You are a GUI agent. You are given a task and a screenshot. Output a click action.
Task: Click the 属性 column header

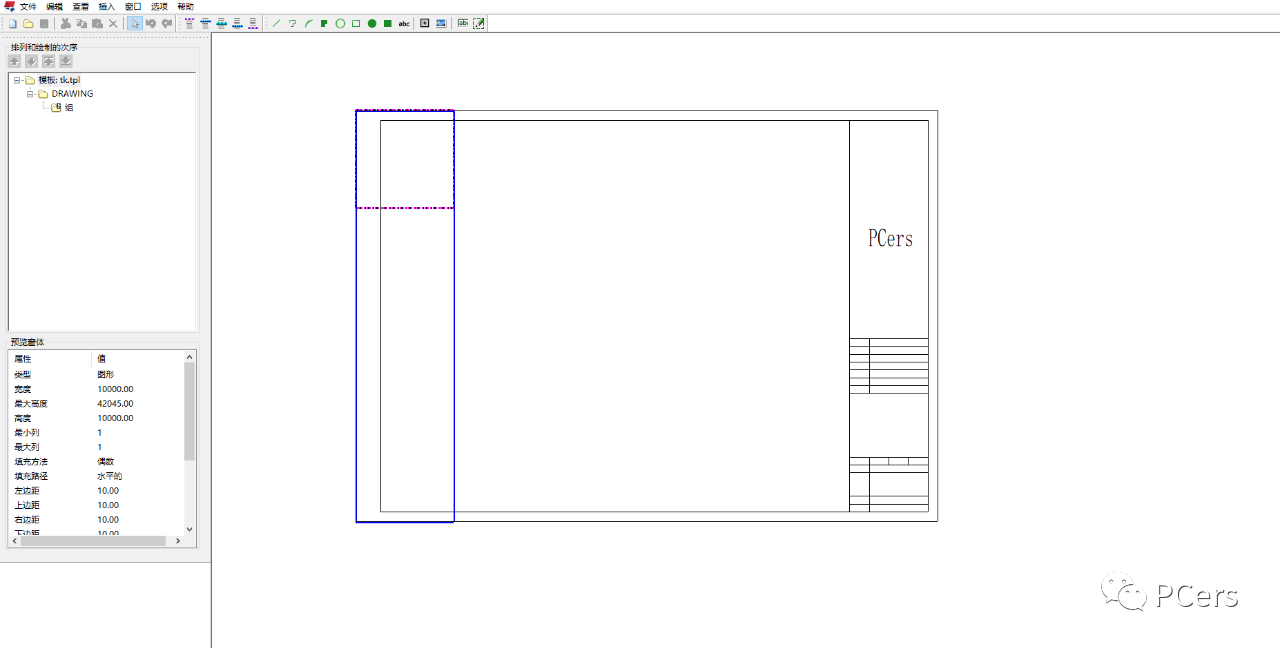[x=23, y=358]
